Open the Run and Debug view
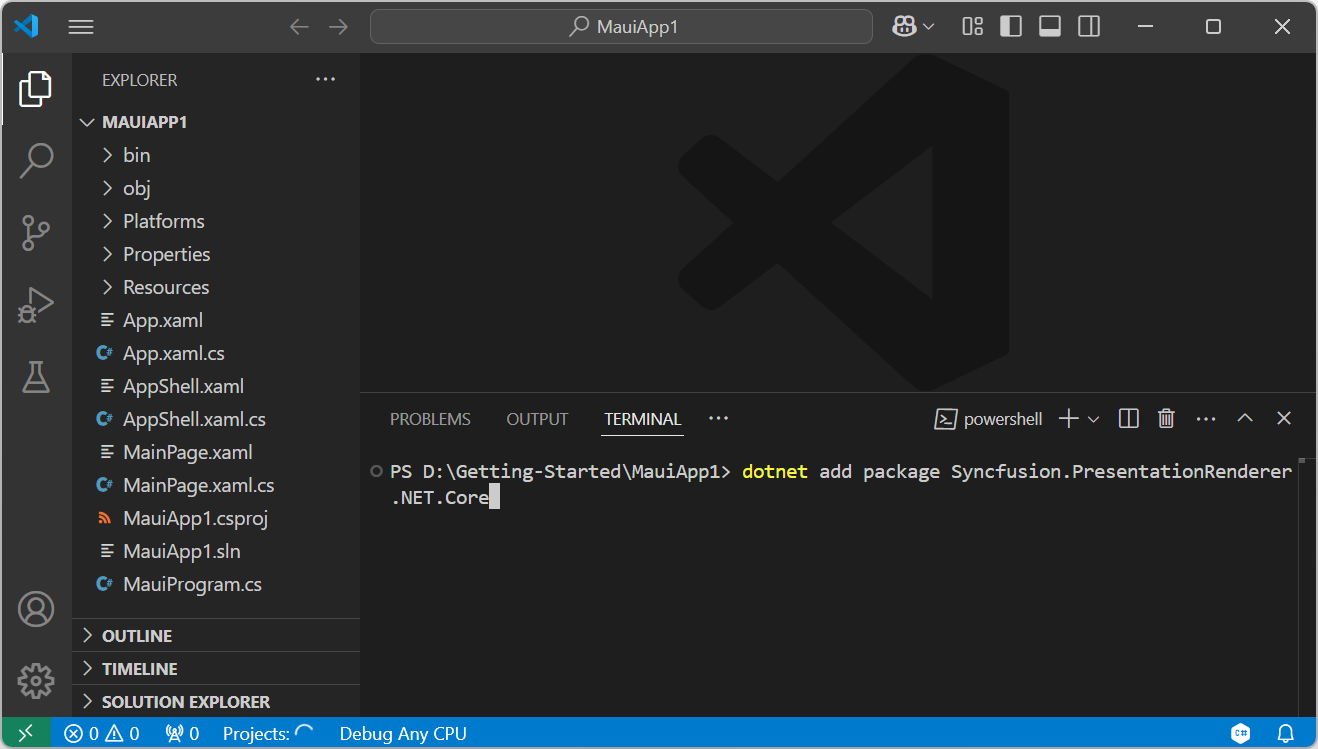 (36, 305)
